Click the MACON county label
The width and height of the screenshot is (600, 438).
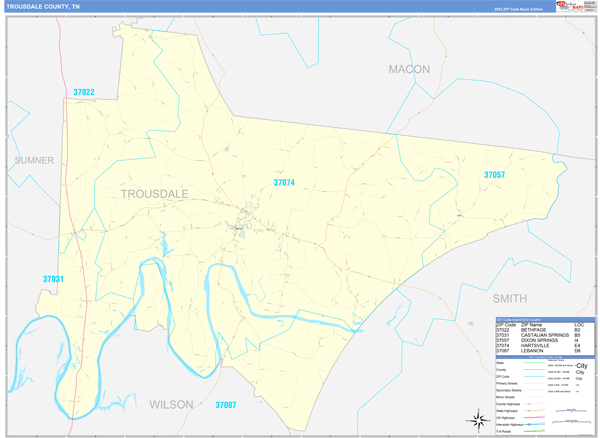click(x=409, y=69)
